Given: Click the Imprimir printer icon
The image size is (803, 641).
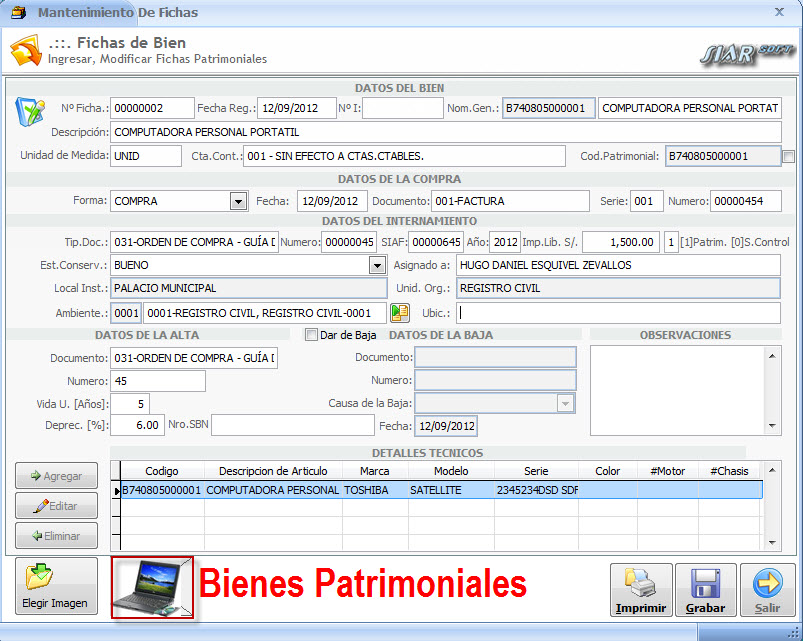Looking at the screenshot, I should coord(641,583).
